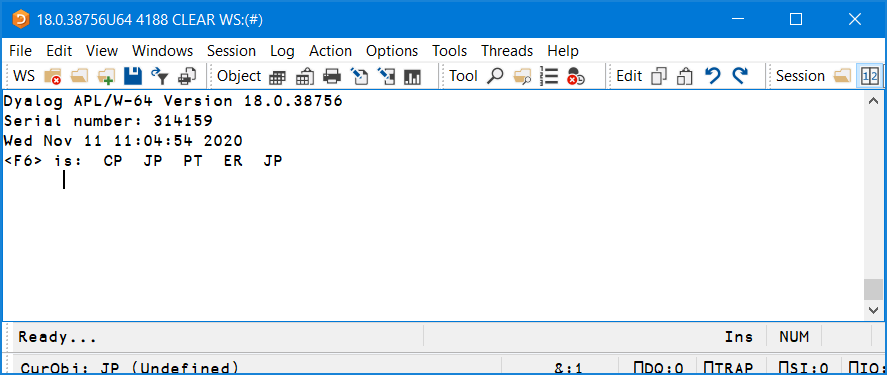The width and height of the screenshot is (887, 375).
Task: Click the Paste clipboard icon
Action: pos(686,76)
